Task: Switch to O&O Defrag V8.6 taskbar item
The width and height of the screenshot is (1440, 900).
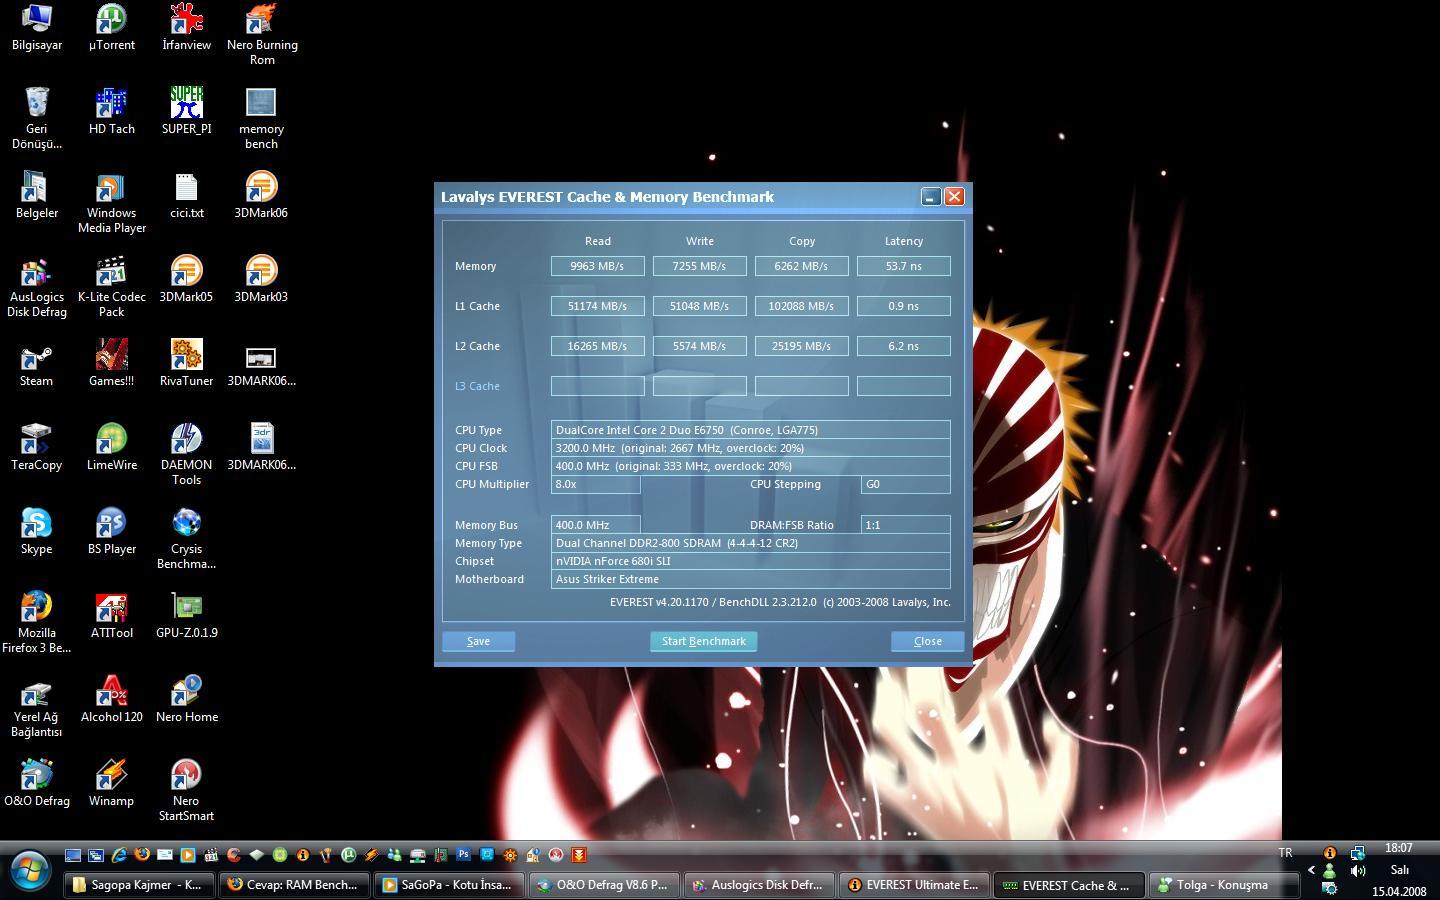Action: click(x=603, y=885)
